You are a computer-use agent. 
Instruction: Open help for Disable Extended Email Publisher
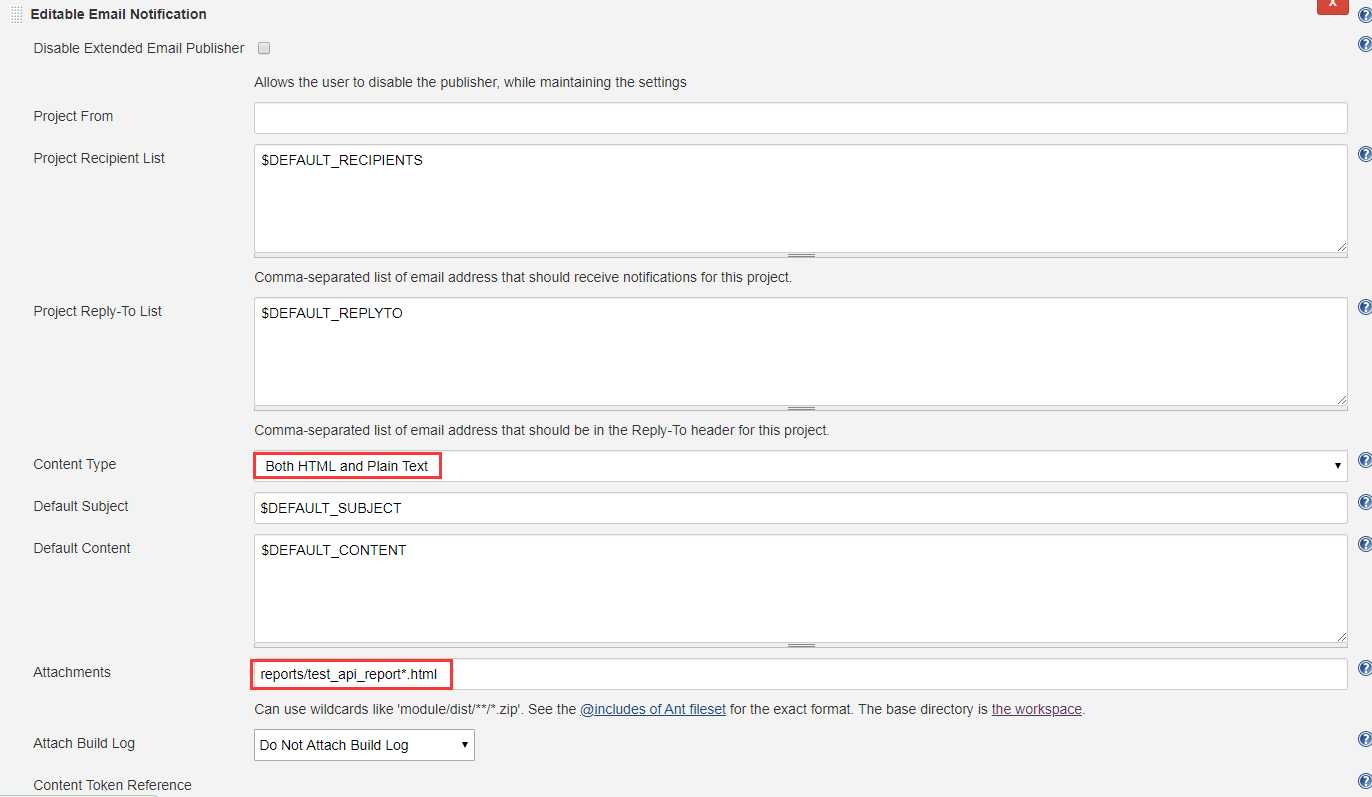click(1365, 45)
